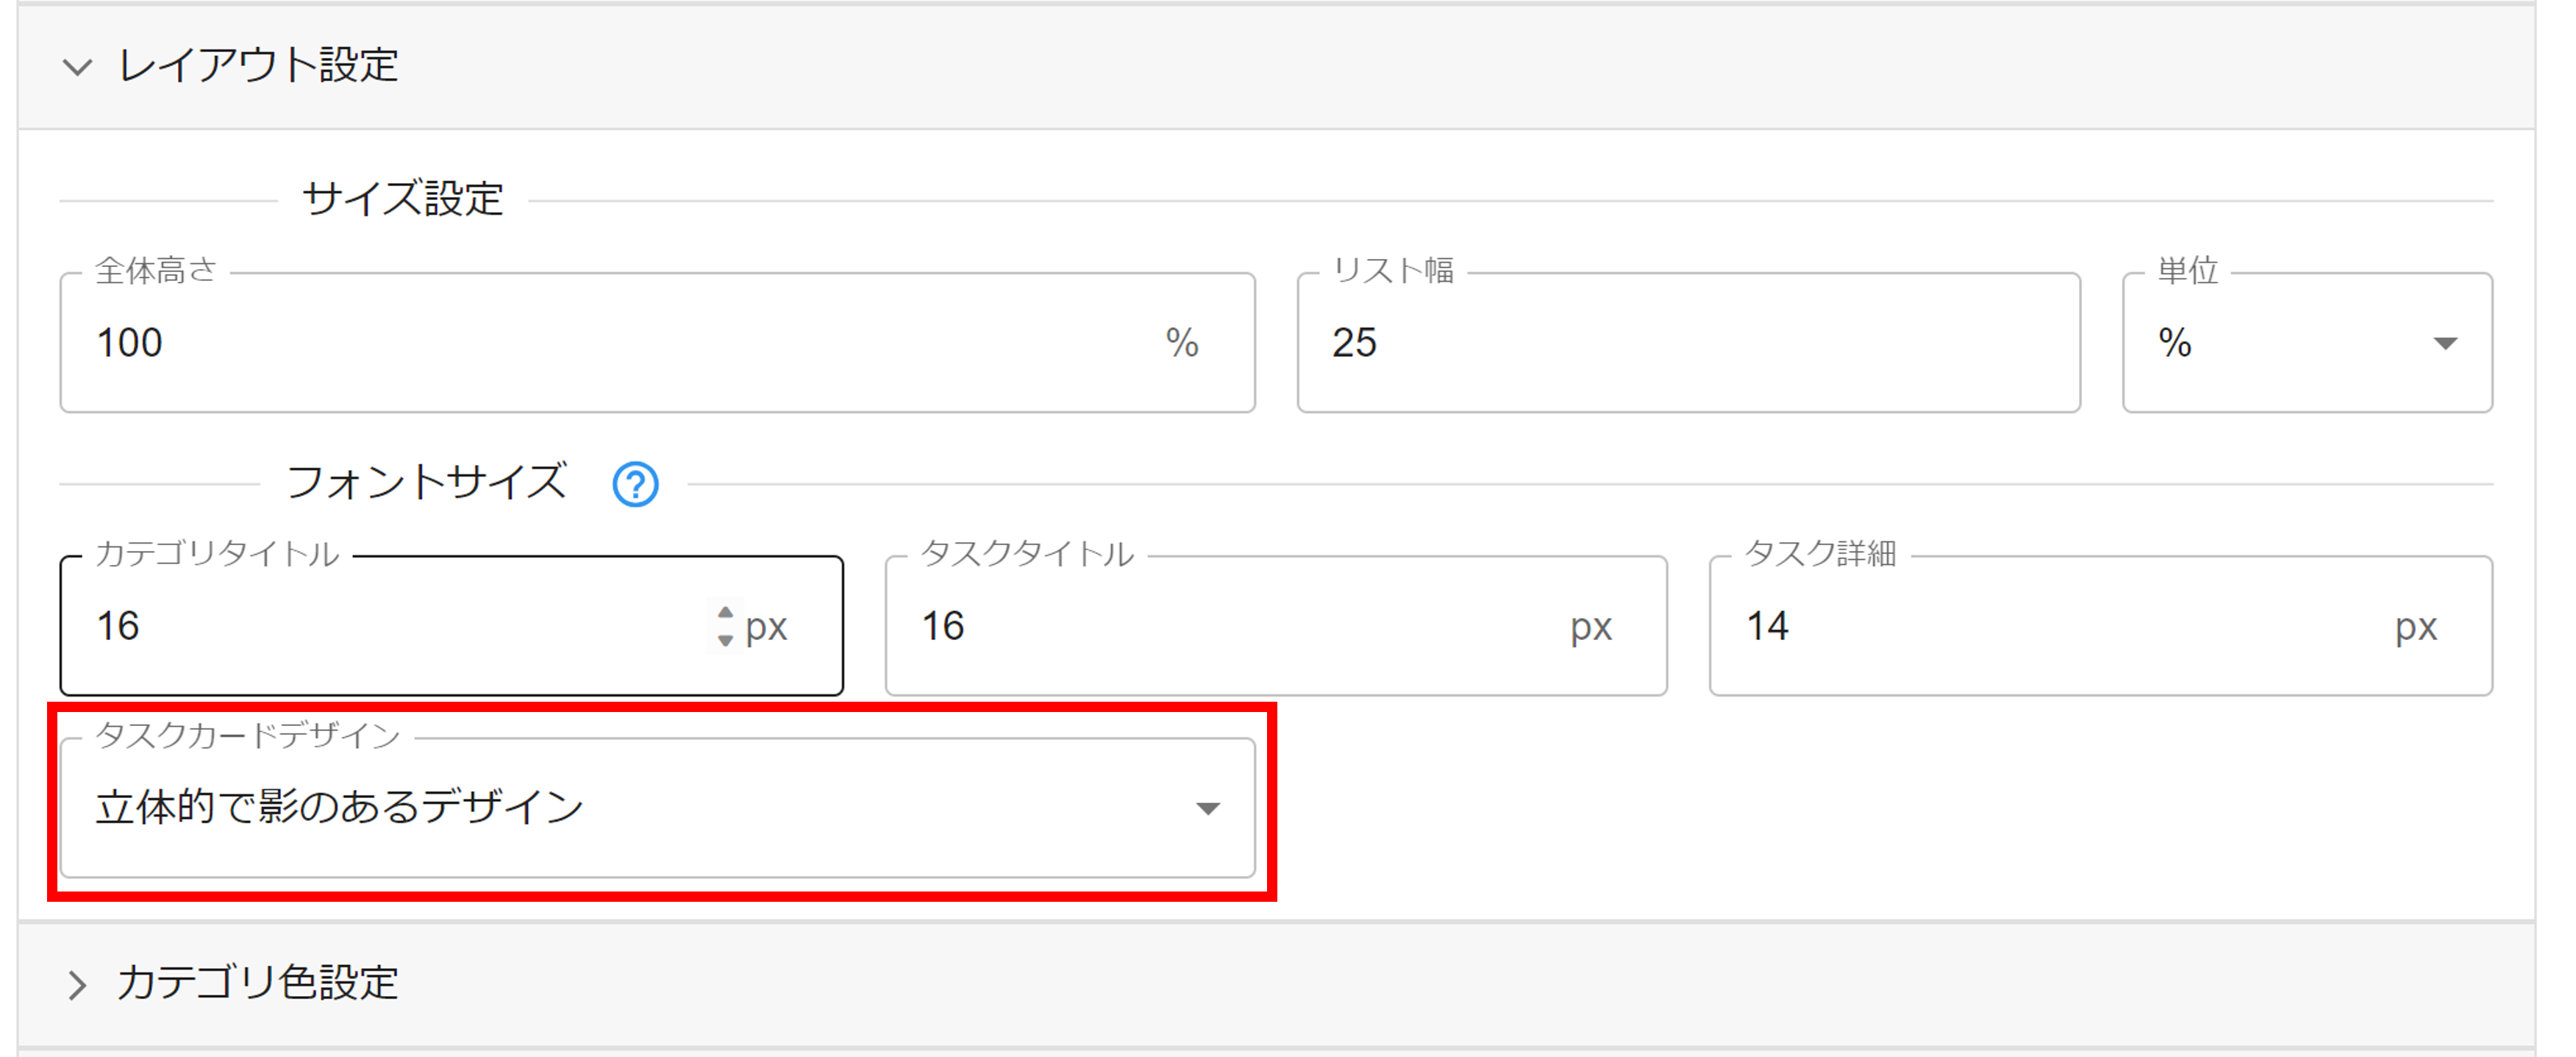Click the dropdown arrow in the 単位 field
Viewport: 2576px width, 1057px height.
click(x=2447, y=343)
